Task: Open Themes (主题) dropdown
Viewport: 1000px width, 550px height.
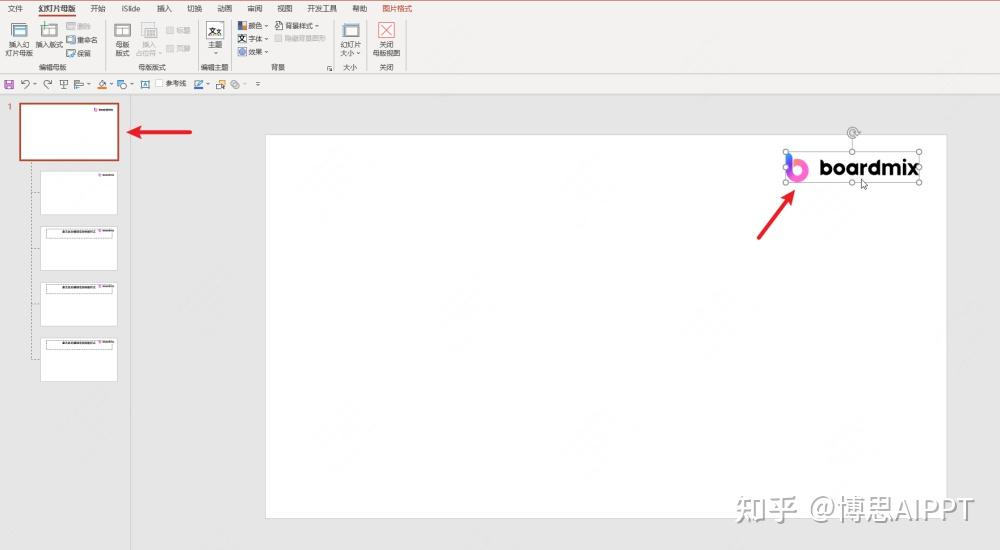Action: (x=215, y=38)
